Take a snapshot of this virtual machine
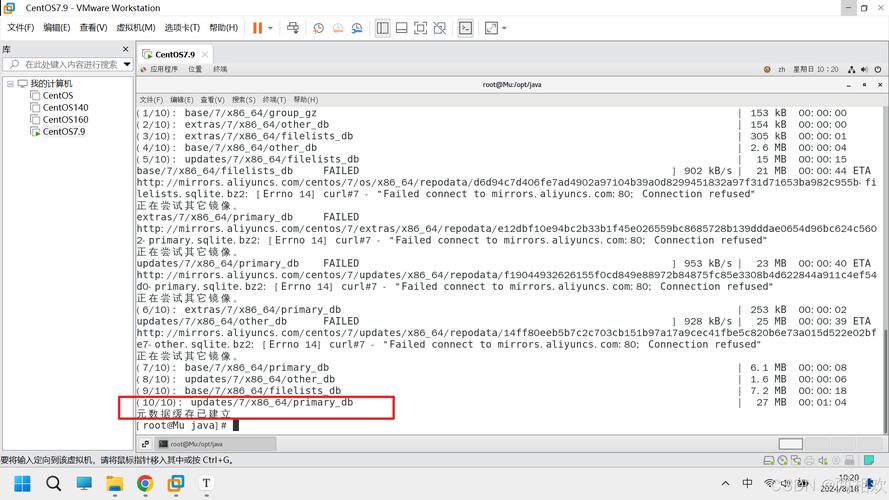The image size is (889, 500). (x=319, y=28)
